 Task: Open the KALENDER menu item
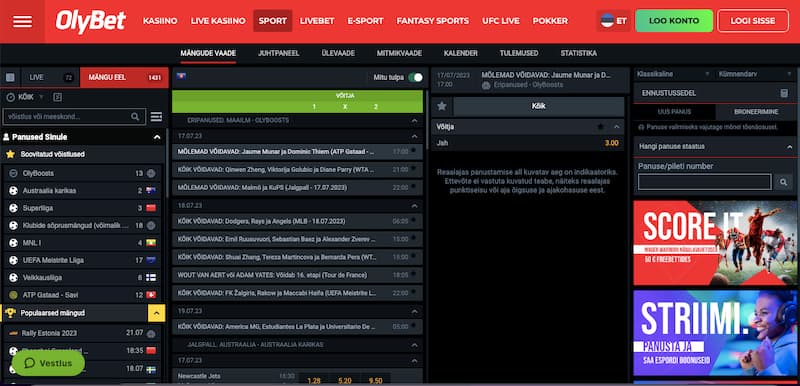pos(461,53)
